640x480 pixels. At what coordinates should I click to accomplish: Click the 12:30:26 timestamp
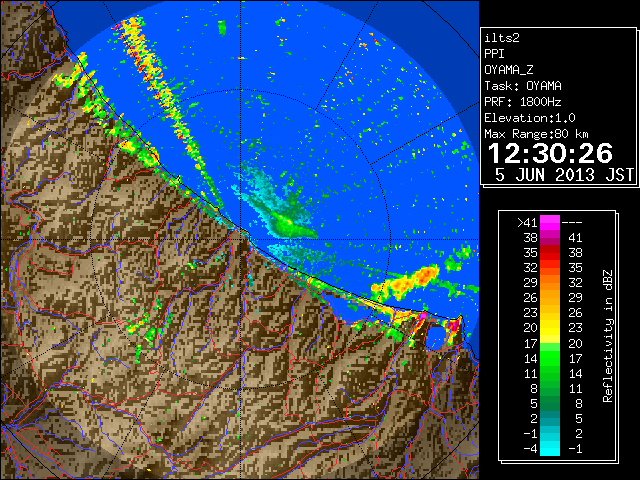(x=550, y=153)
